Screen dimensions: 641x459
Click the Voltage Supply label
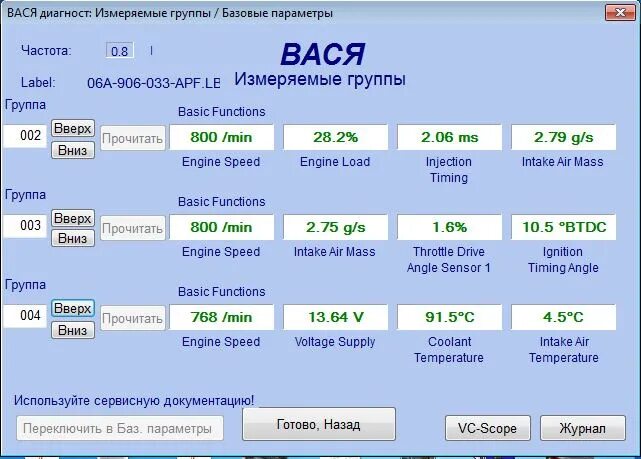click(x=335, y=342)
